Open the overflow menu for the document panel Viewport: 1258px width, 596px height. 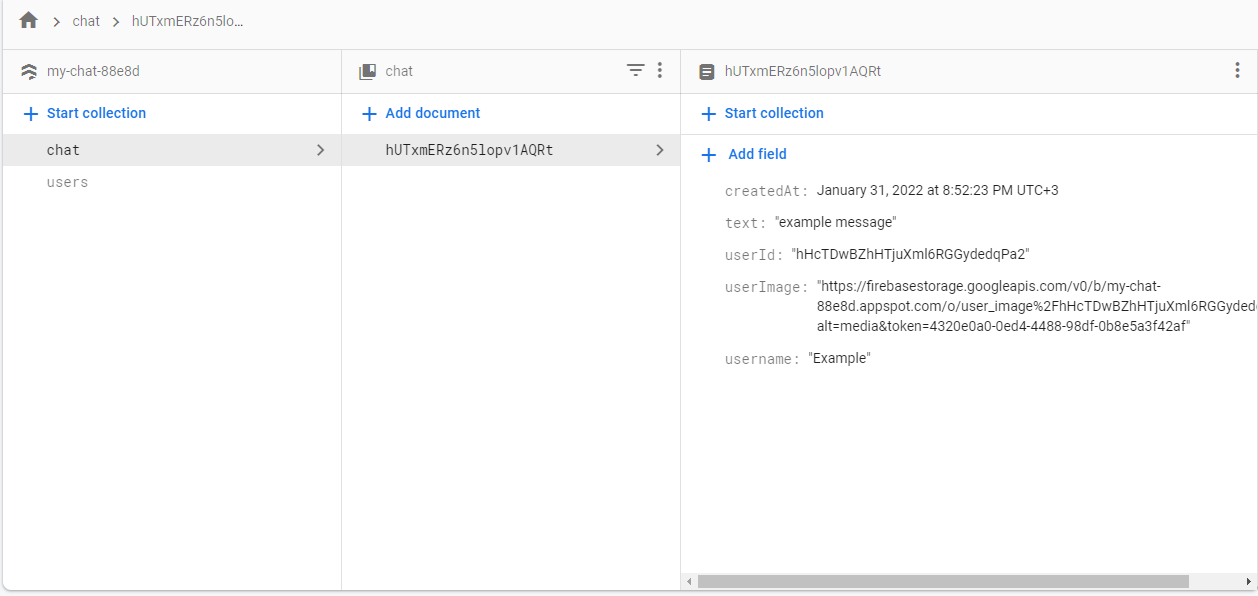pos(1237,70)
